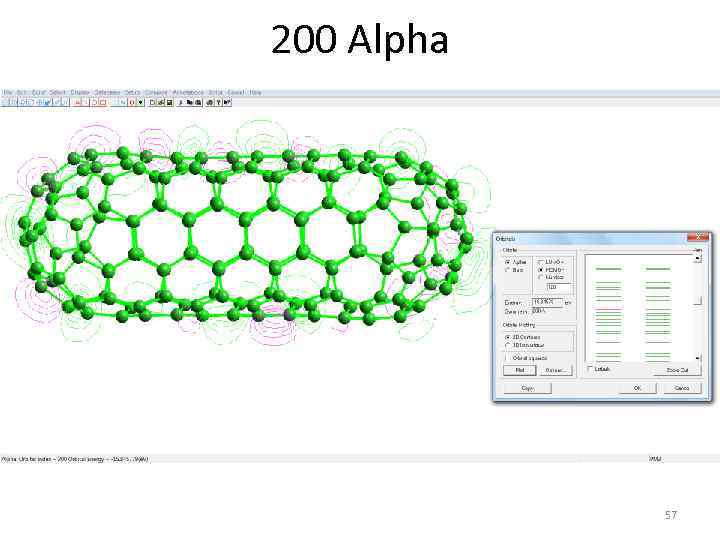Click the Copy button in Orbitals dialog
Image resolution: width=720 pixels, height=540 pixels.
(528, 388)
